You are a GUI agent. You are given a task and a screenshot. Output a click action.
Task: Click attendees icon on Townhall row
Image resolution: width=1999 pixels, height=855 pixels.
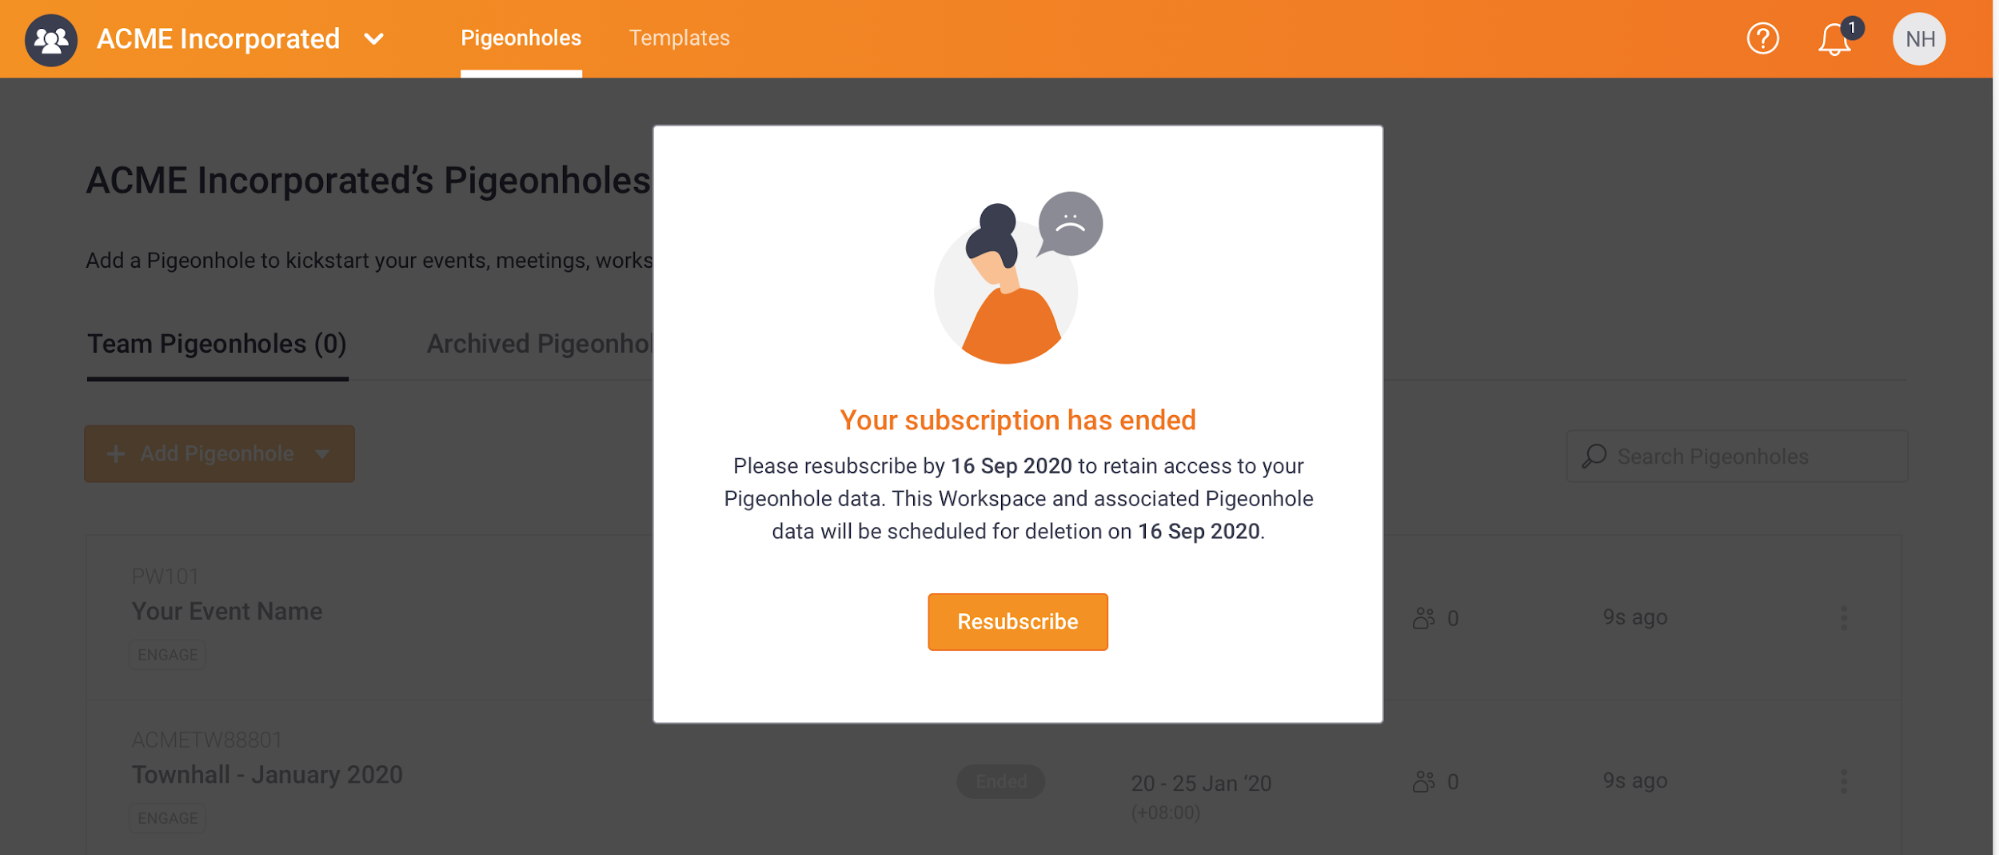click(1423, 781)
